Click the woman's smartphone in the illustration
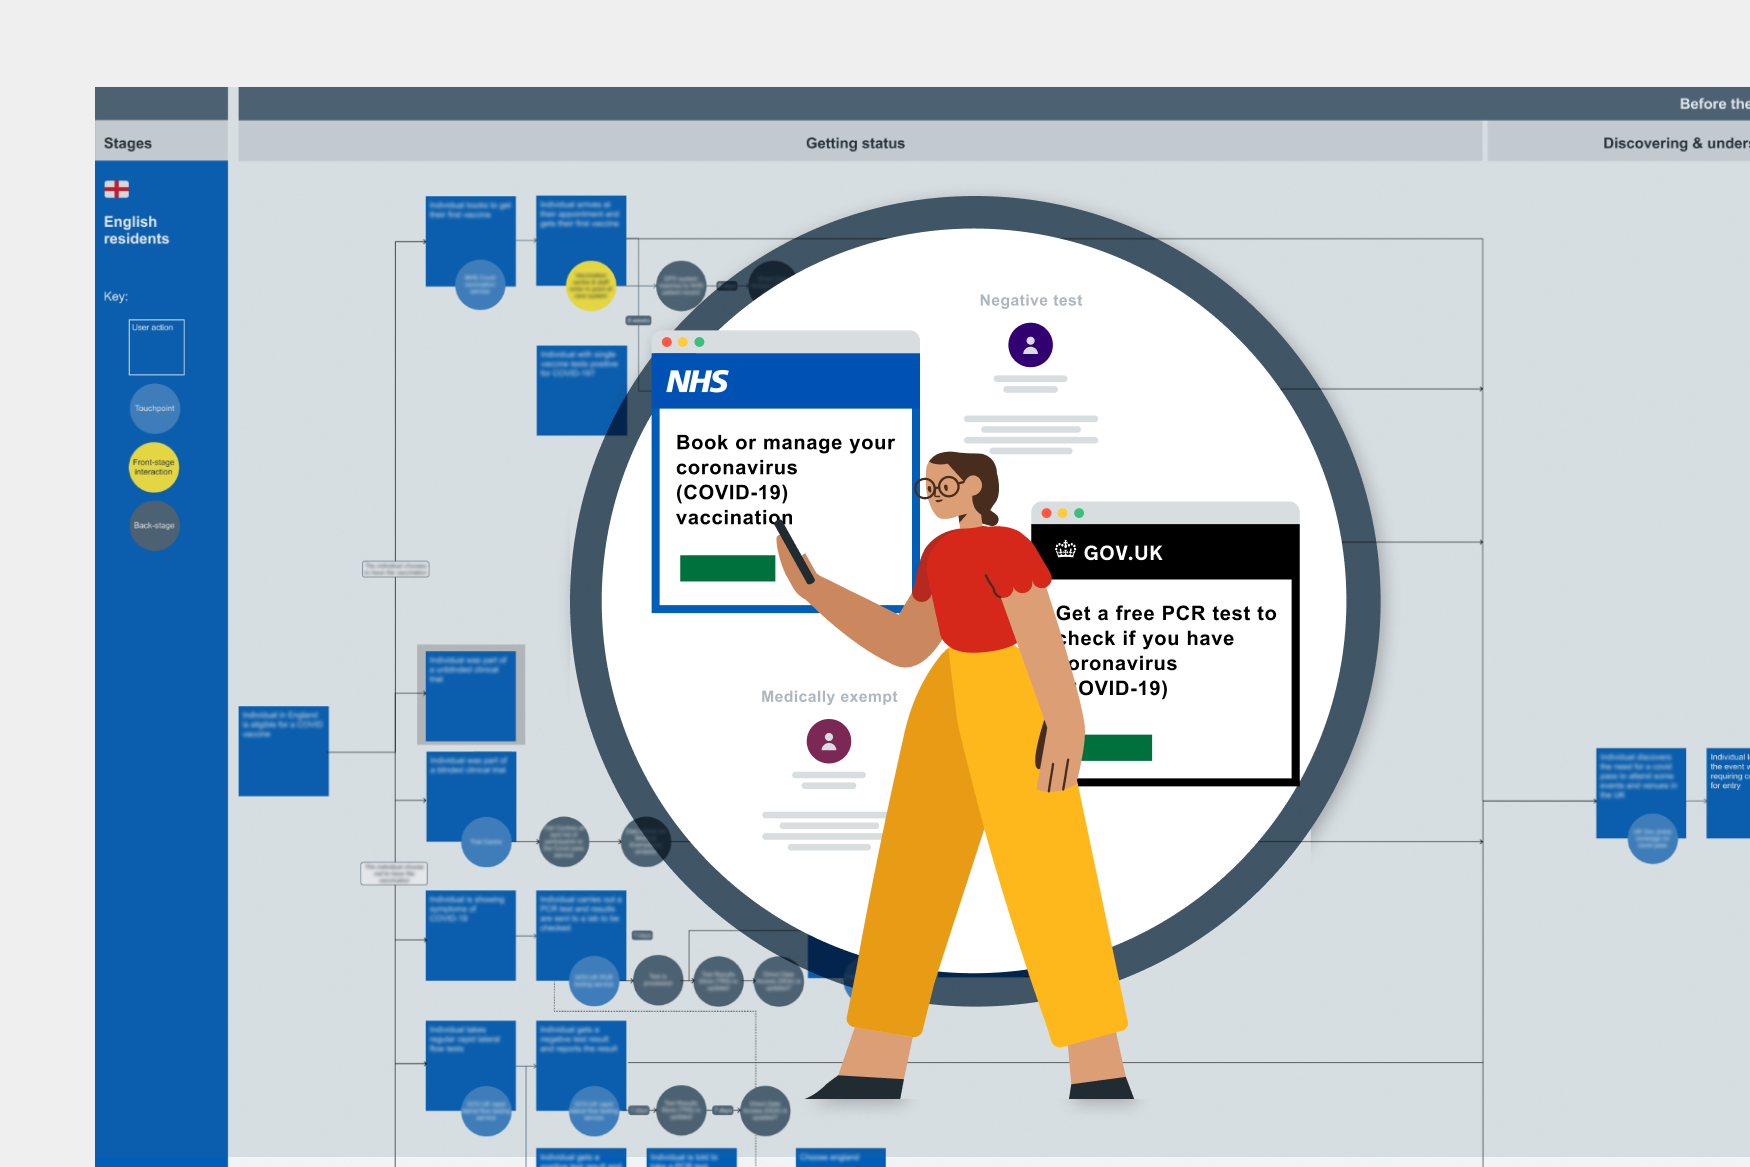Image resolution: width=1750 pixels, height=1167 pixels. coord(794,551)
